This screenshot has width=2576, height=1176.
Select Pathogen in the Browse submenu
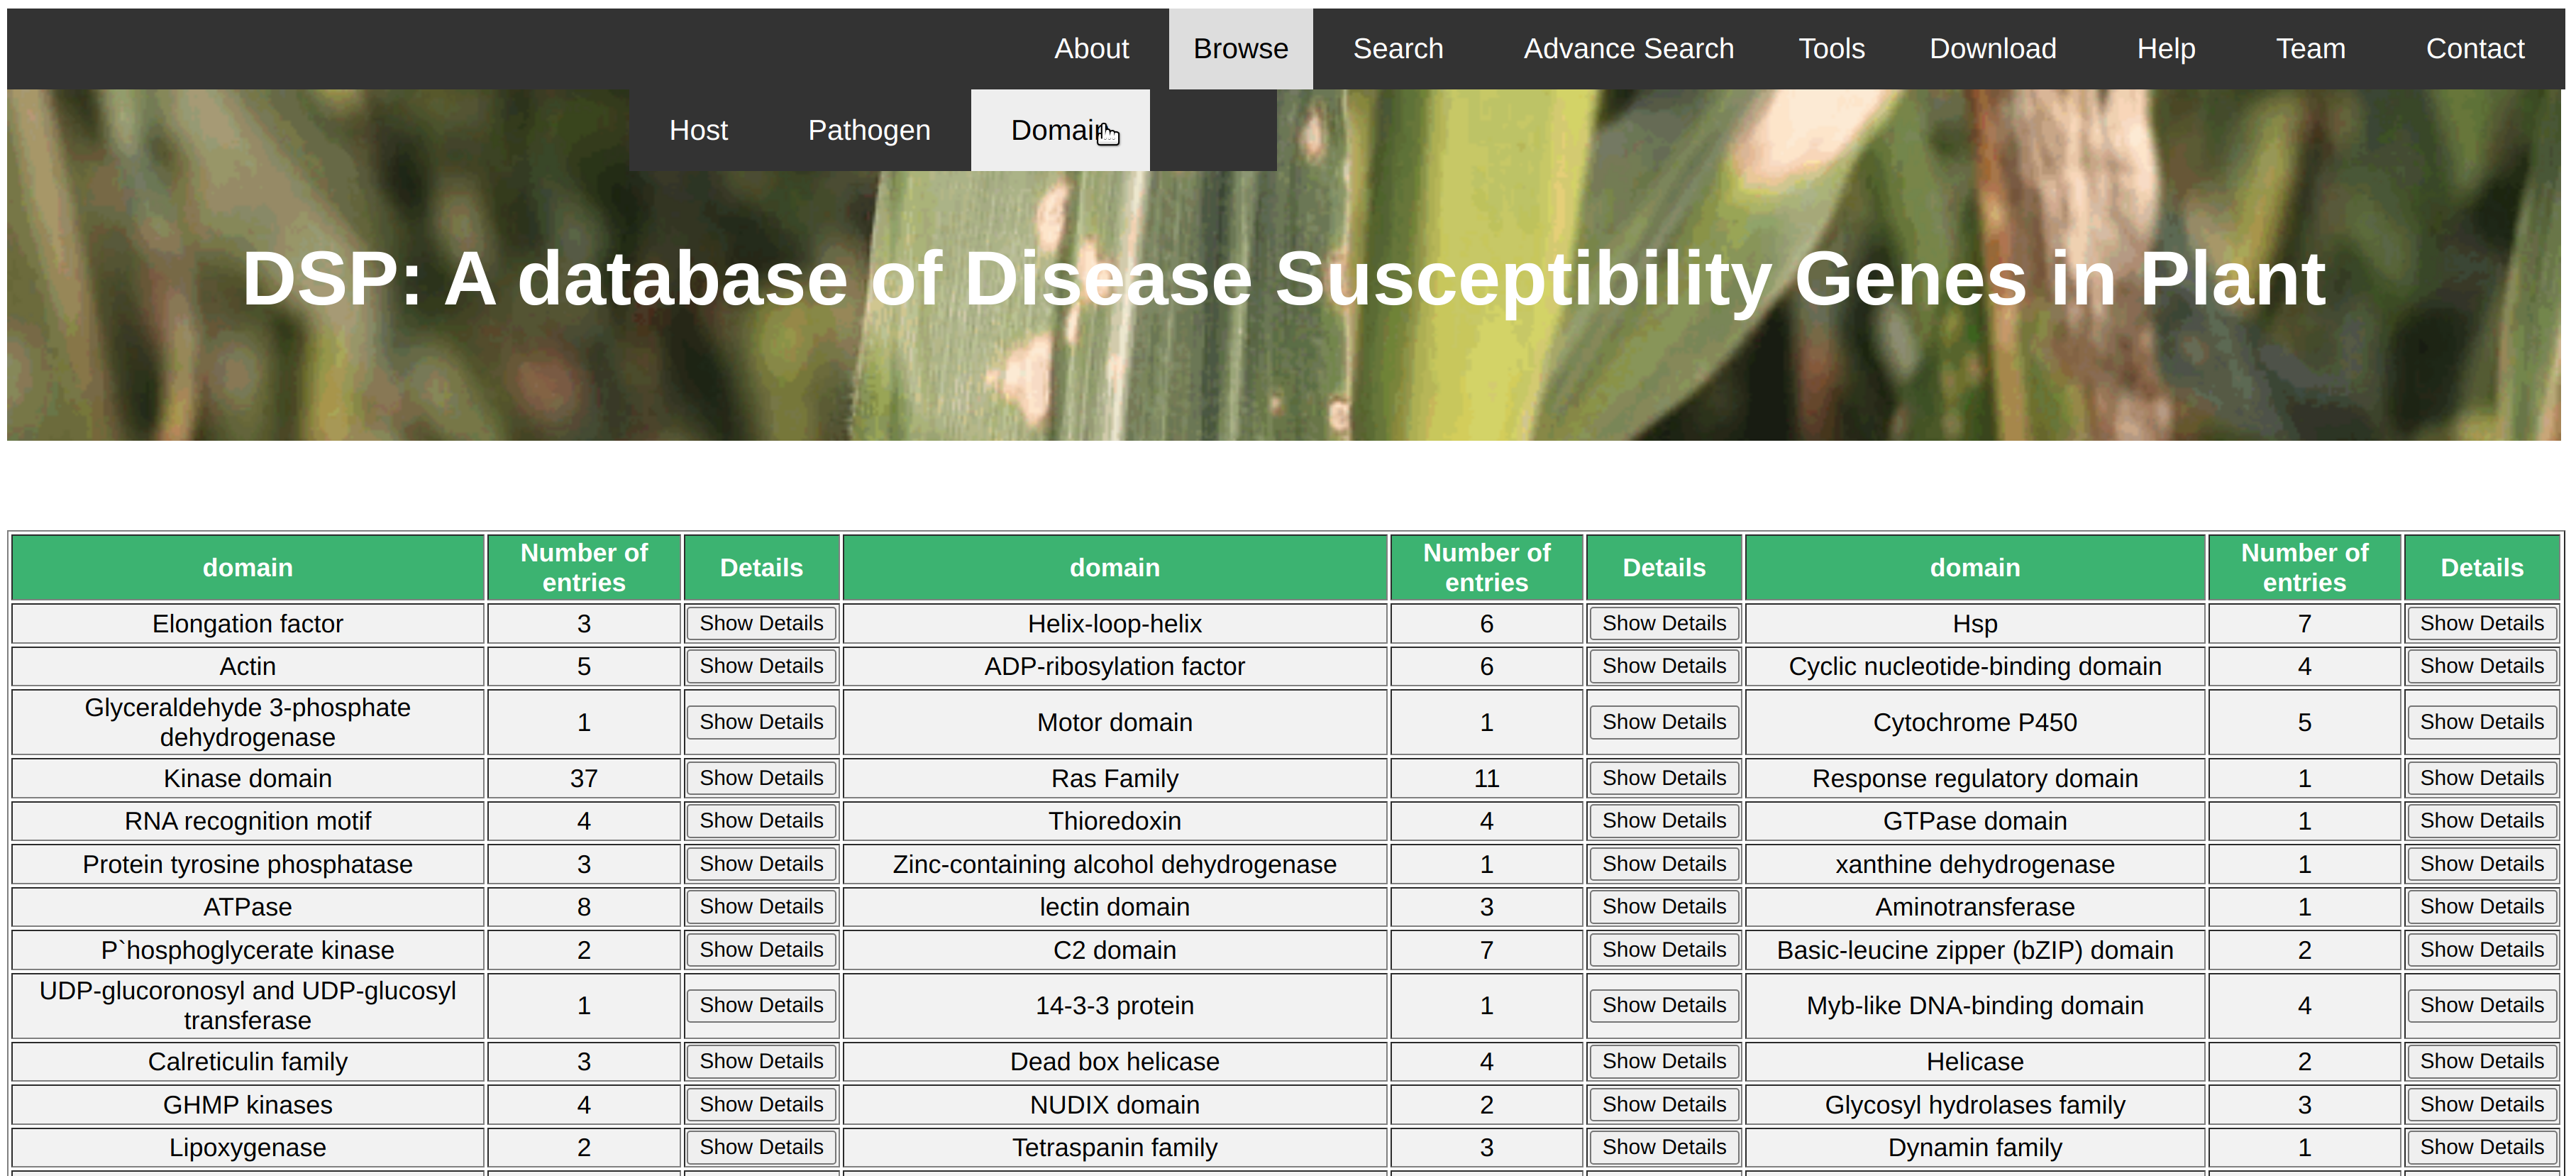pos(869,130)
